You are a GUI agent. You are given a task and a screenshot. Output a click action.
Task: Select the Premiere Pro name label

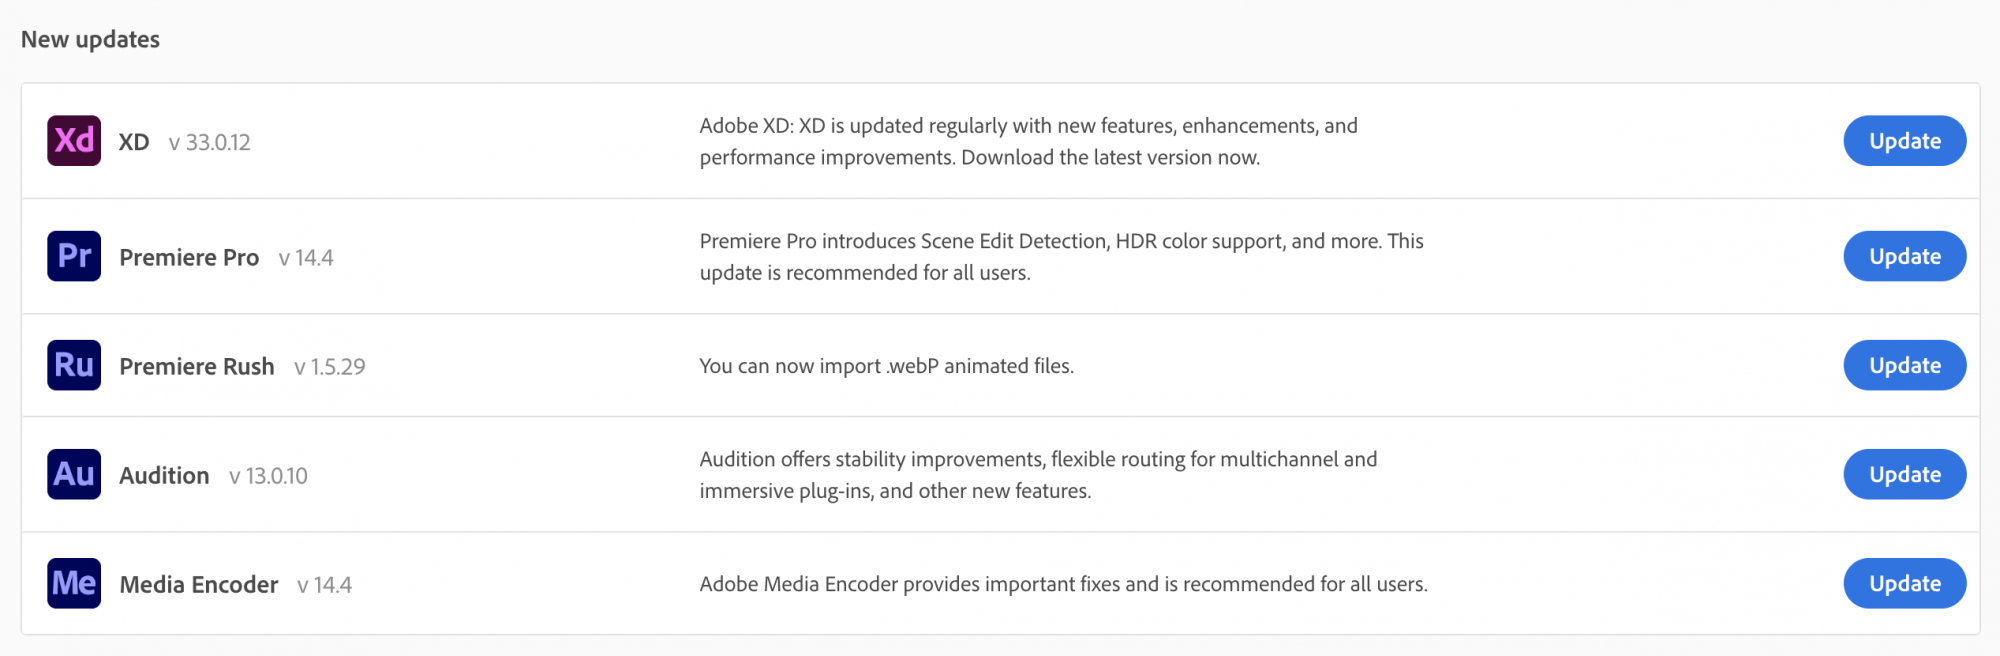point(189,257)
